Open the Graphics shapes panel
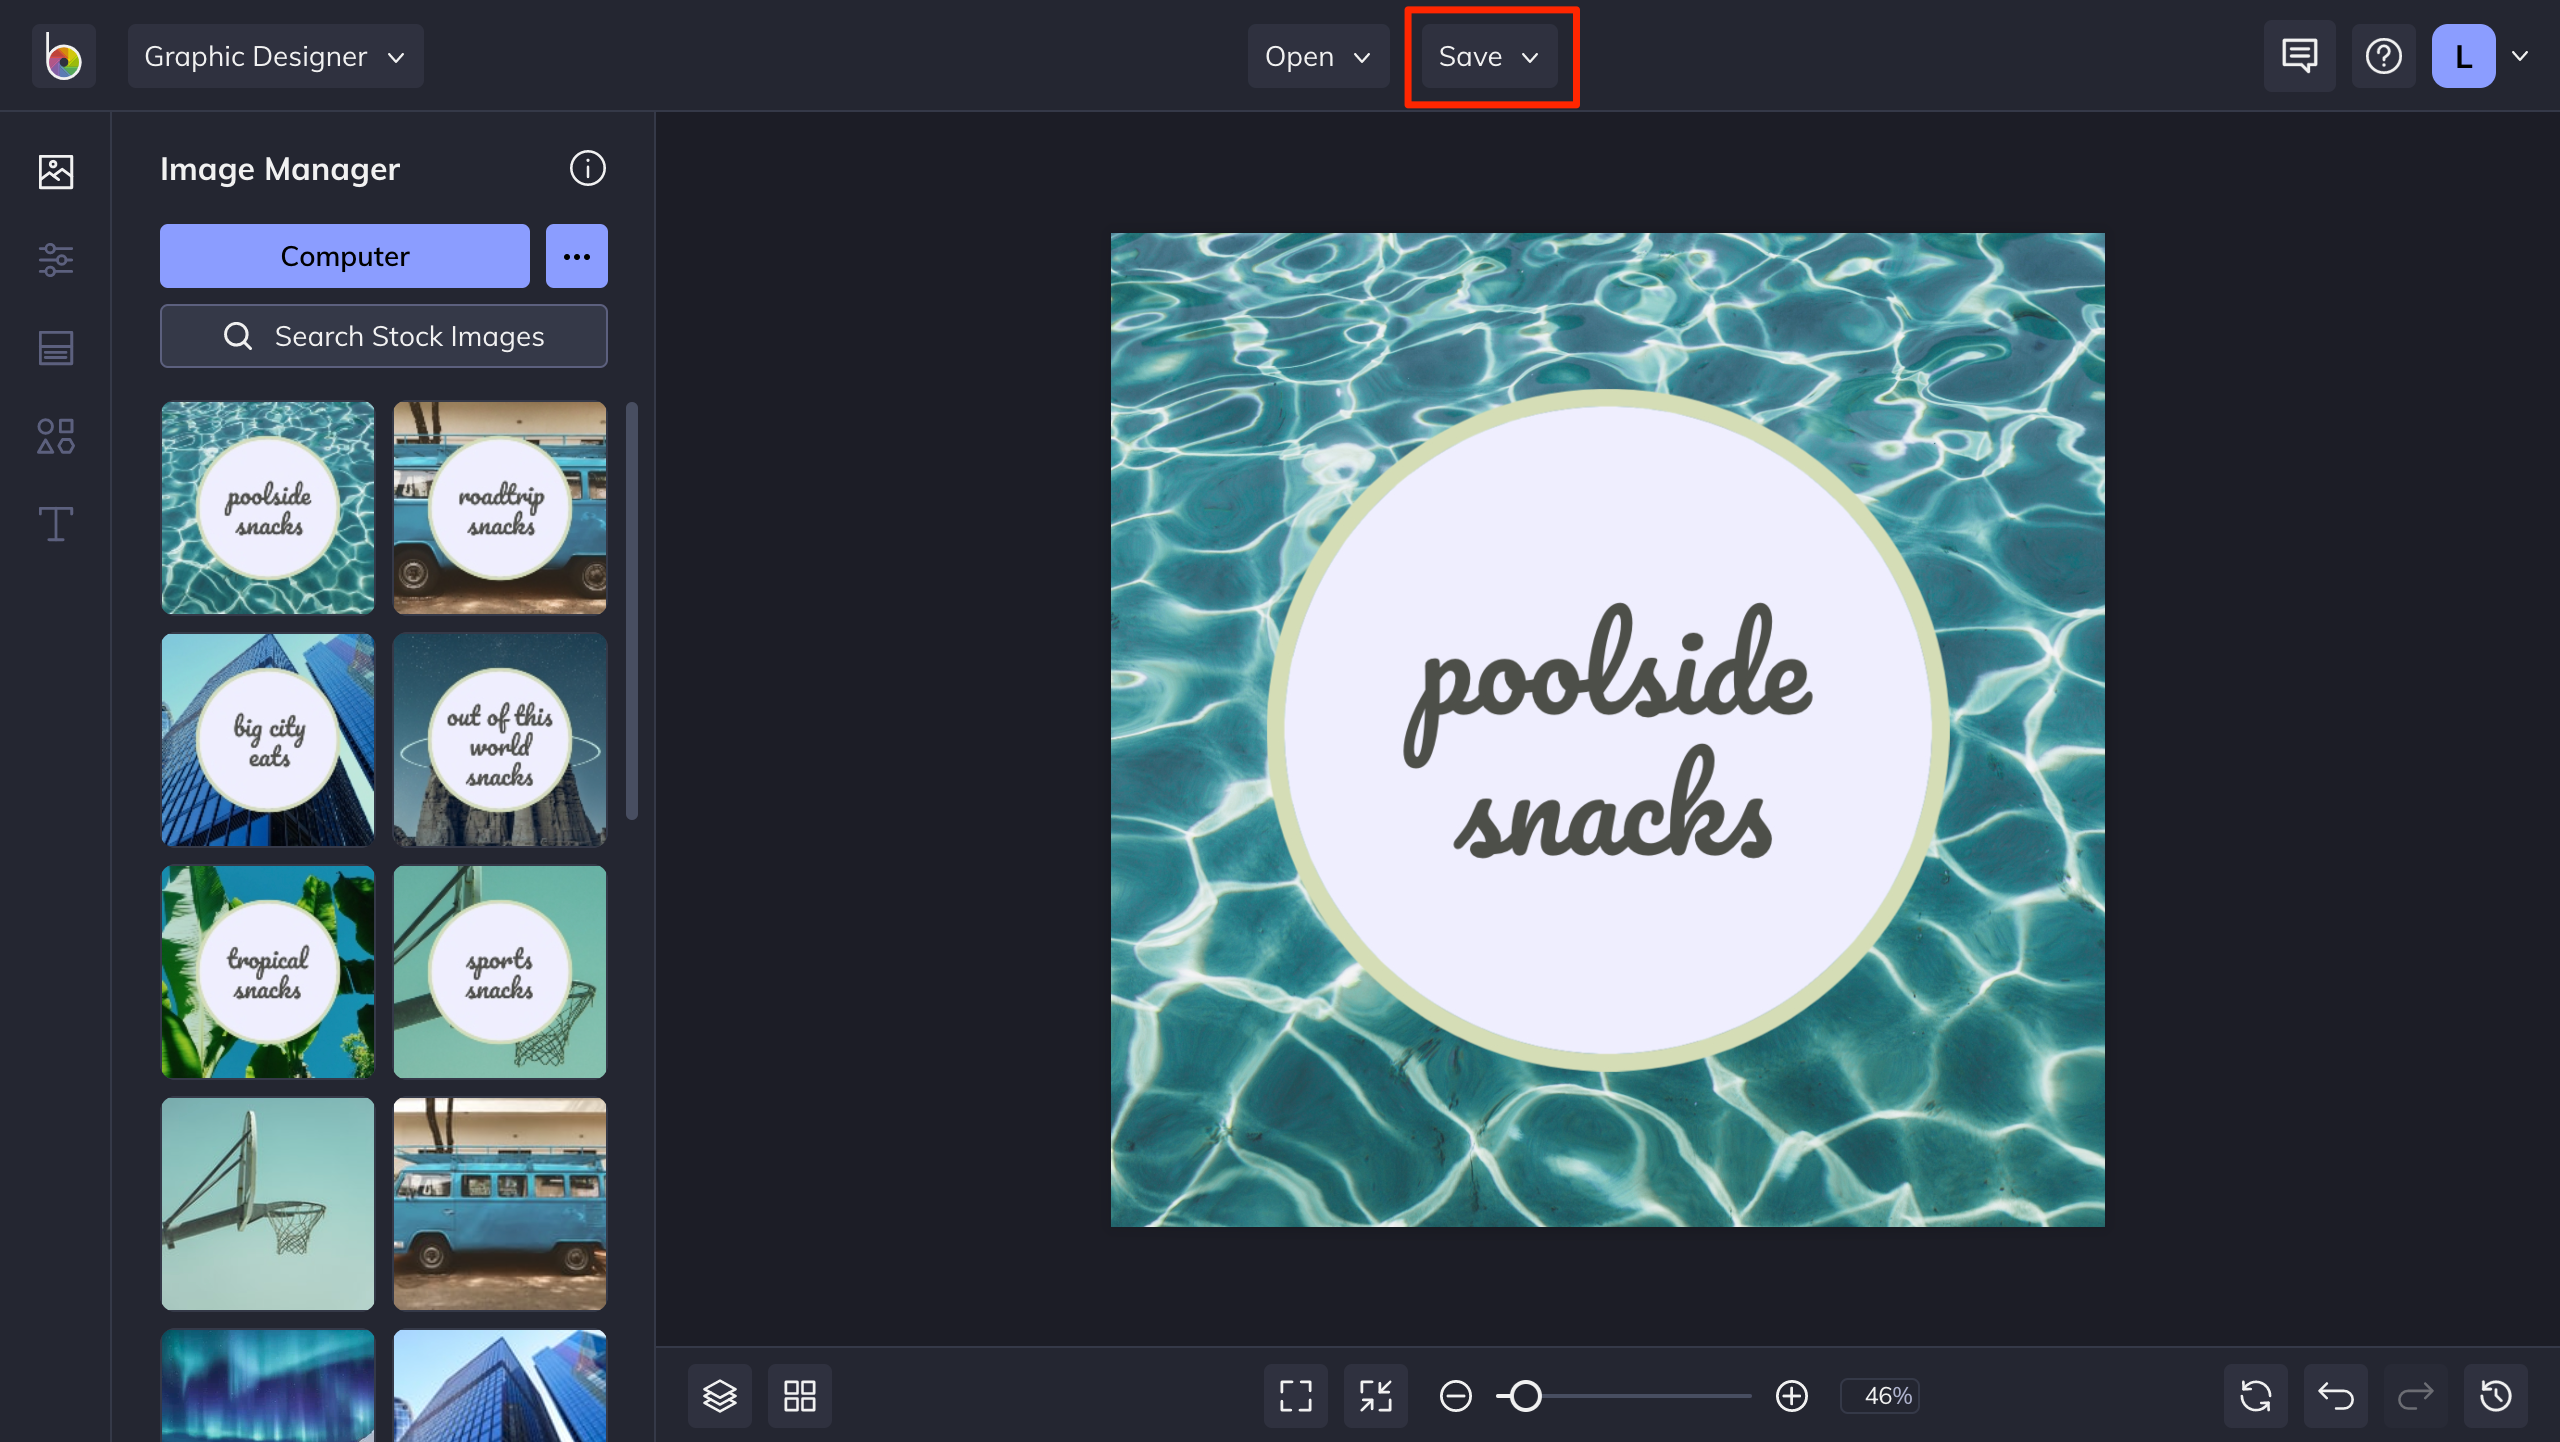 pyautogui.click(x=55, y=436)
